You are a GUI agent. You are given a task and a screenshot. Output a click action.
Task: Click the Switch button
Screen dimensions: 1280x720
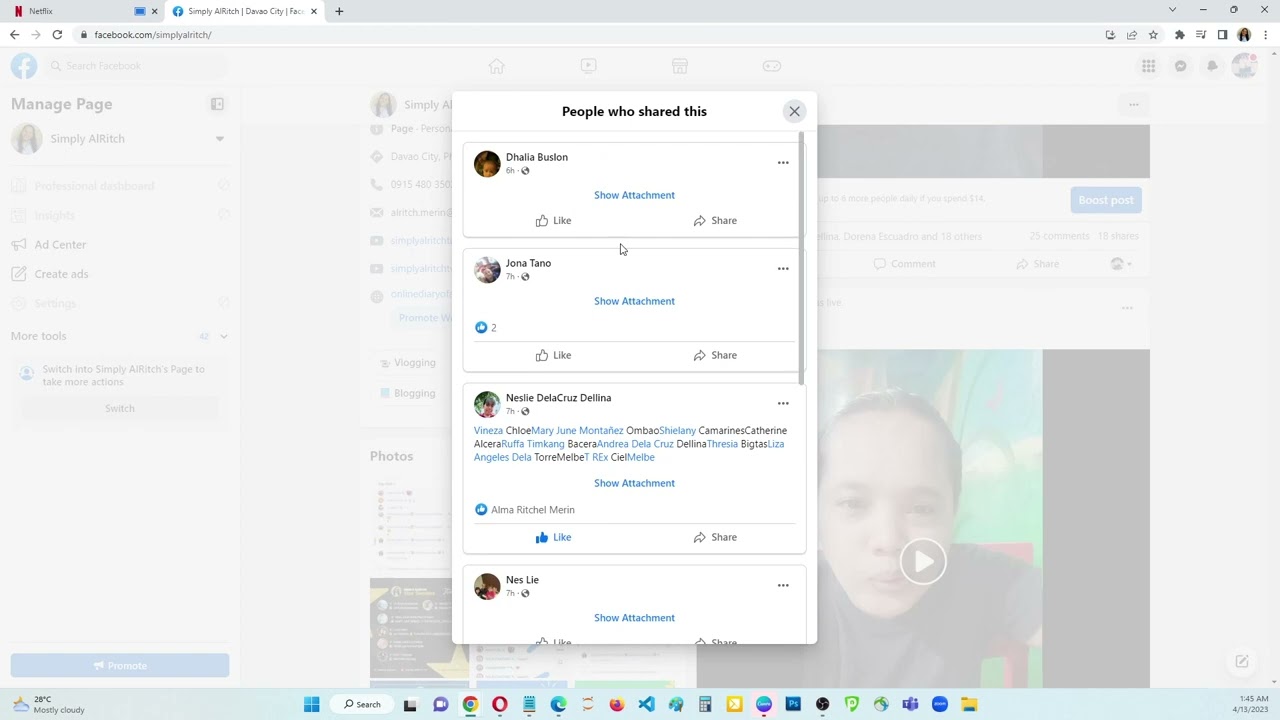[x=120, y=408]
